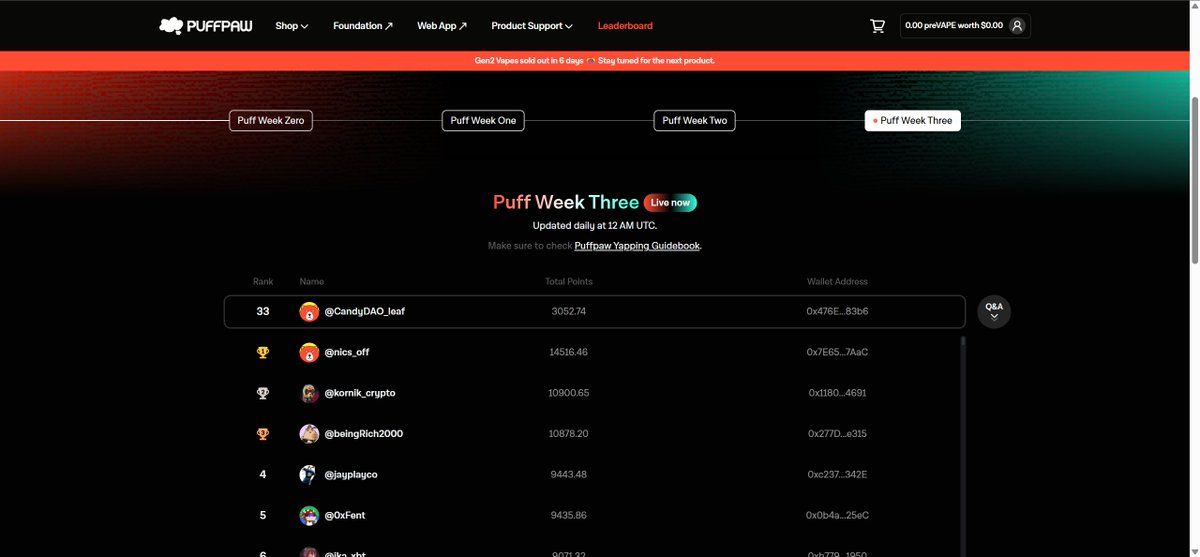The image size is (1200, 557).
Task: Click @kornik_crypto avatar image
Action: (309, 393)
